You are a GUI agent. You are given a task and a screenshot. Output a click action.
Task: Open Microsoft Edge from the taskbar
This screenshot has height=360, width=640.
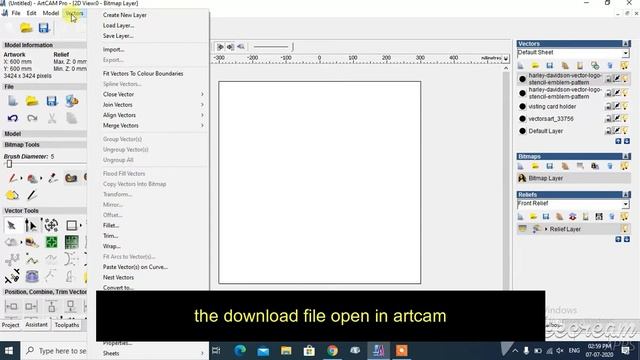click(240, 351)
